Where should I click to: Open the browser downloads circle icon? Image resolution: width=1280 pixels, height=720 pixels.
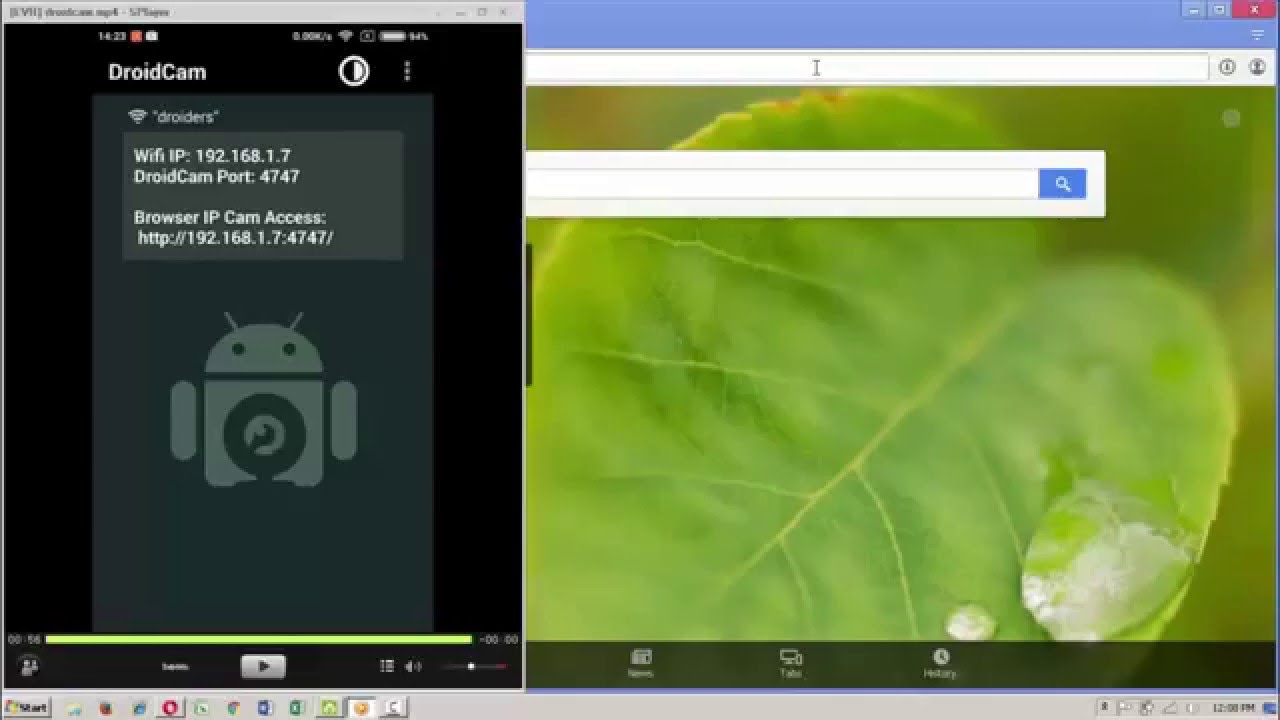[x=1227, y=67]
